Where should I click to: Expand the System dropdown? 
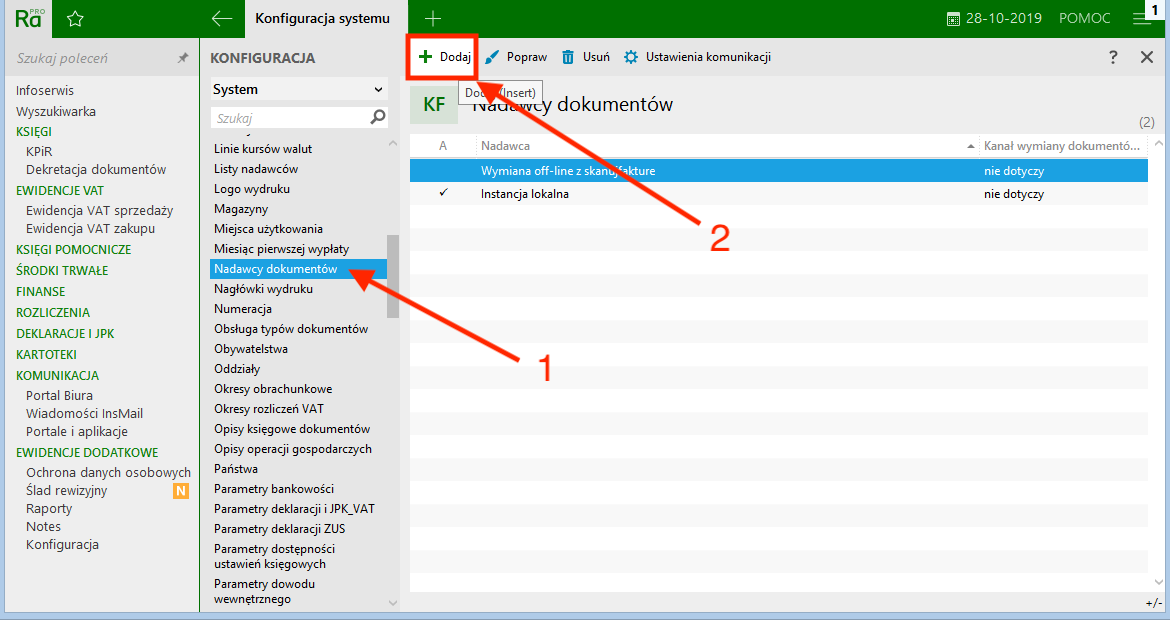click(x=298, y=89)
